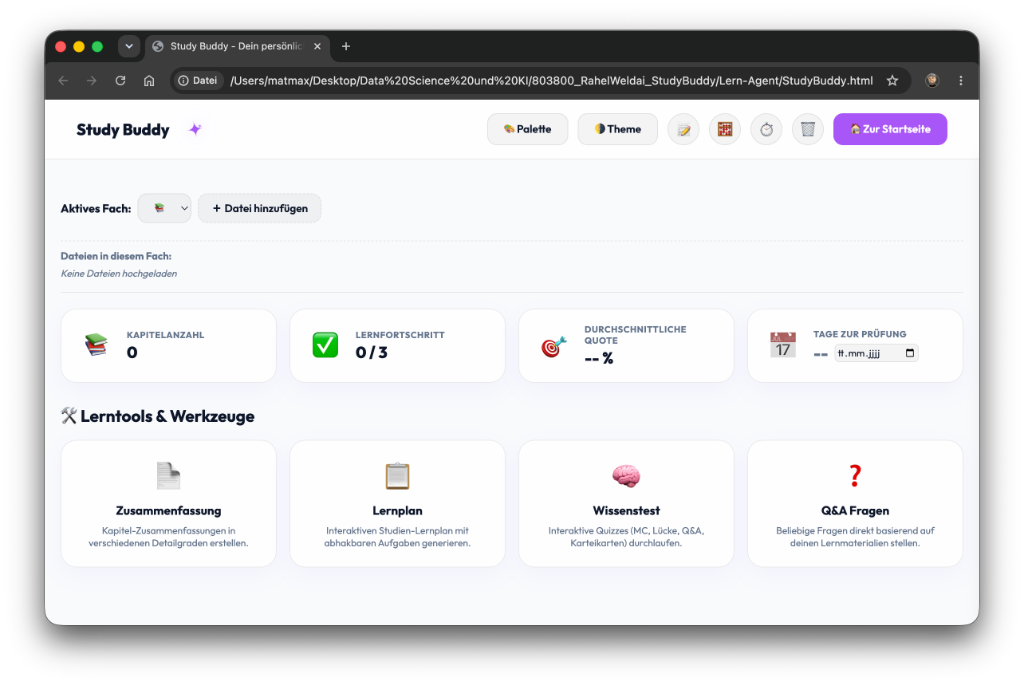Expand the Aktives Fach dropdown
This screenshot has height=684, width=1024.
[165, 208]
